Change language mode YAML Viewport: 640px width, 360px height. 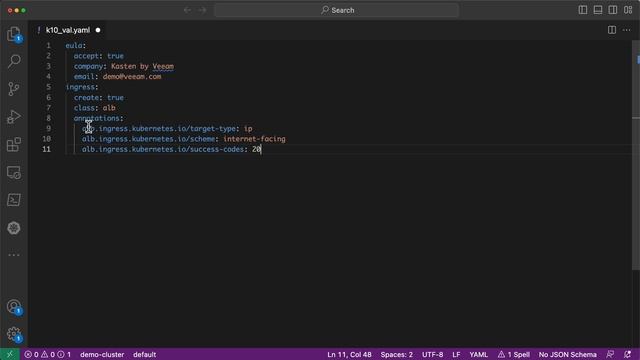point(478,354)
